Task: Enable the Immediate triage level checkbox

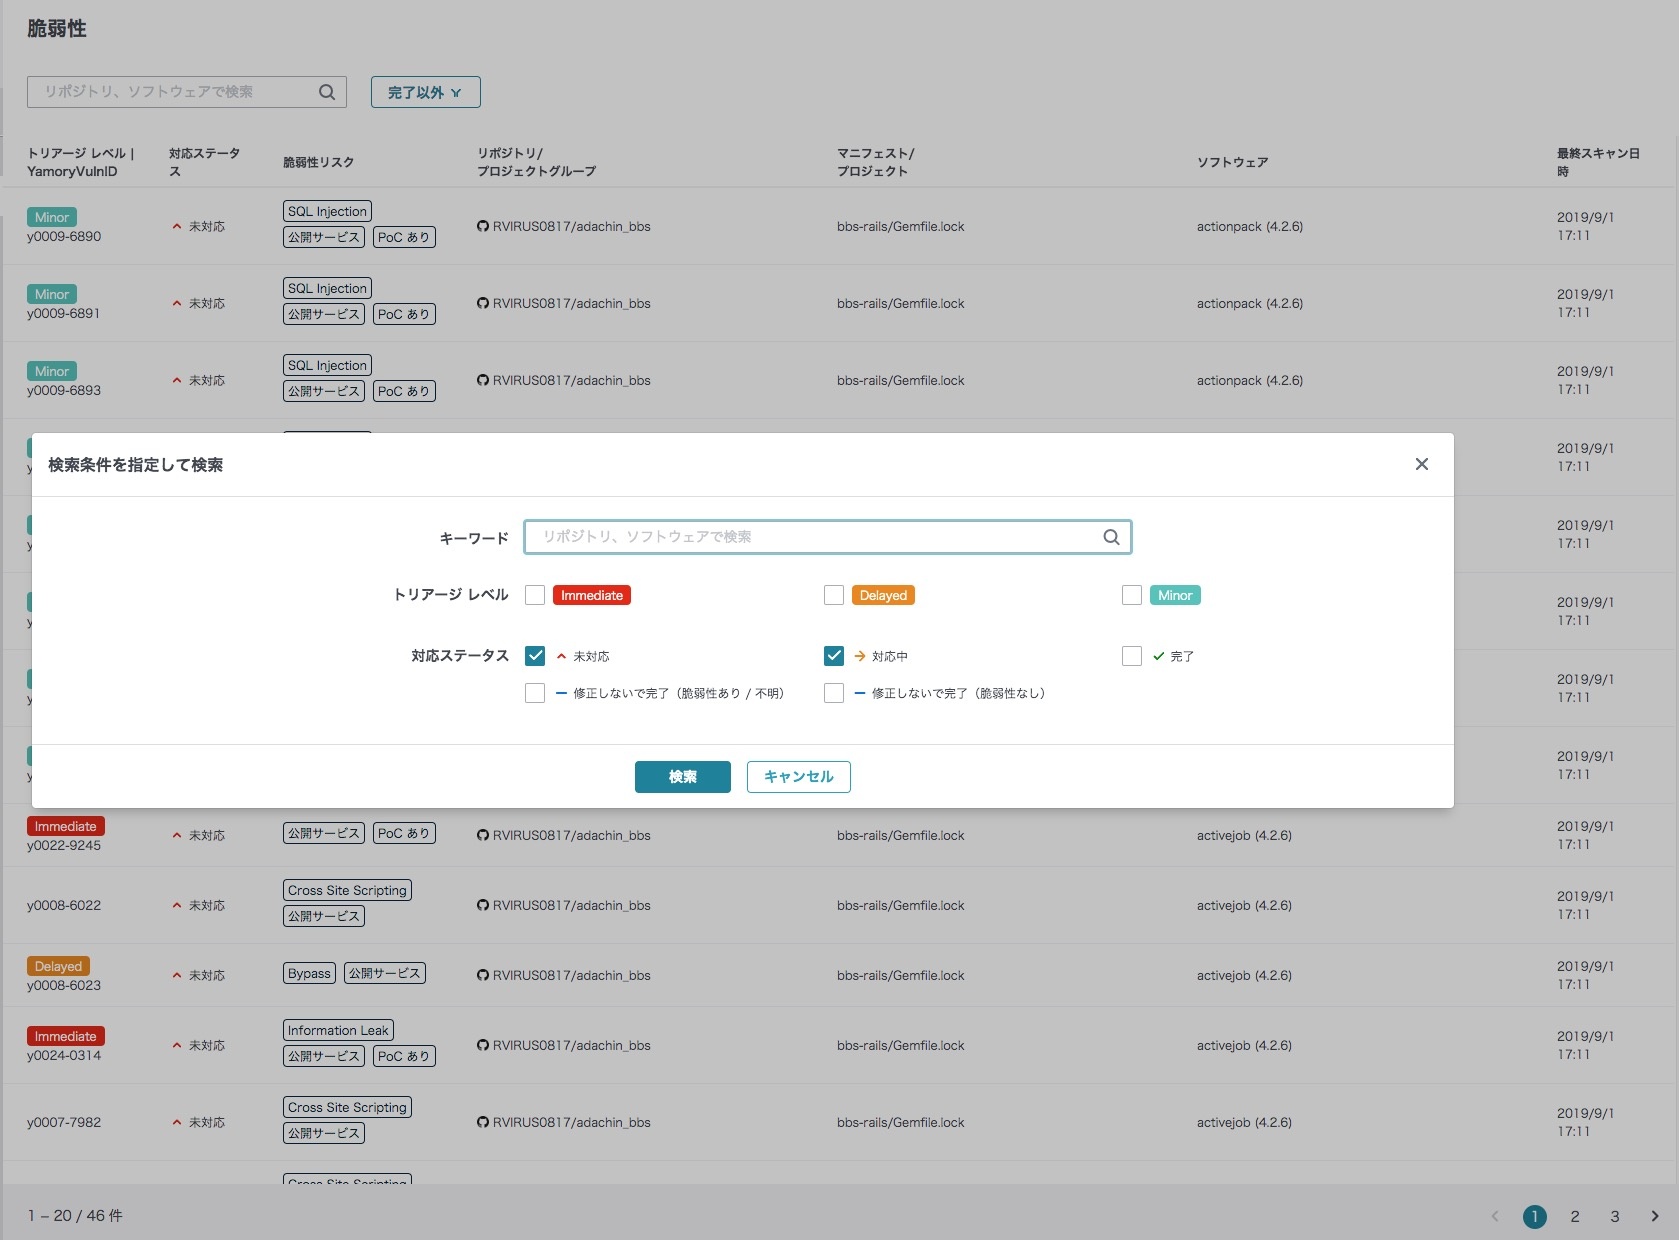Action: point(535,595)
